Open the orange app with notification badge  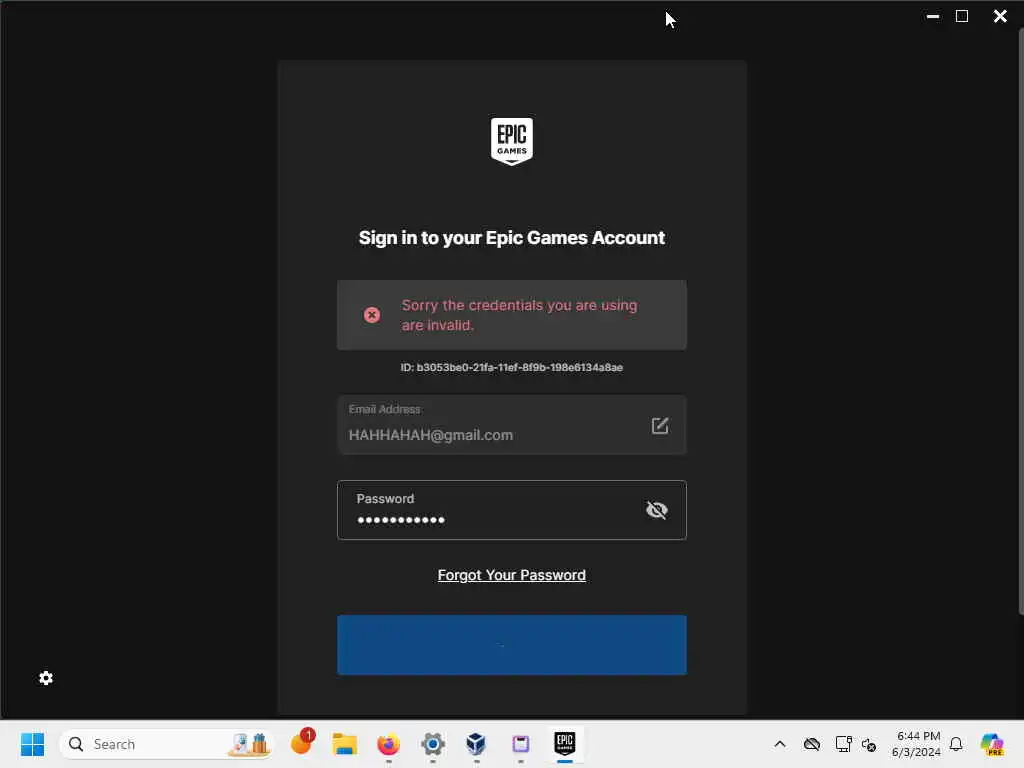302,743
